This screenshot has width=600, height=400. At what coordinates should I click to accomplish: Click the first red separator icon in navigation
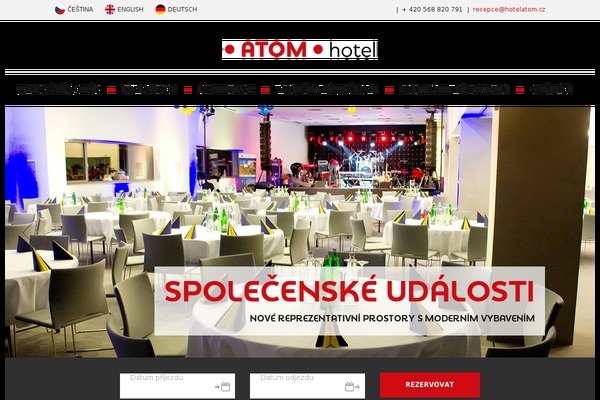[x=111, y=90]
